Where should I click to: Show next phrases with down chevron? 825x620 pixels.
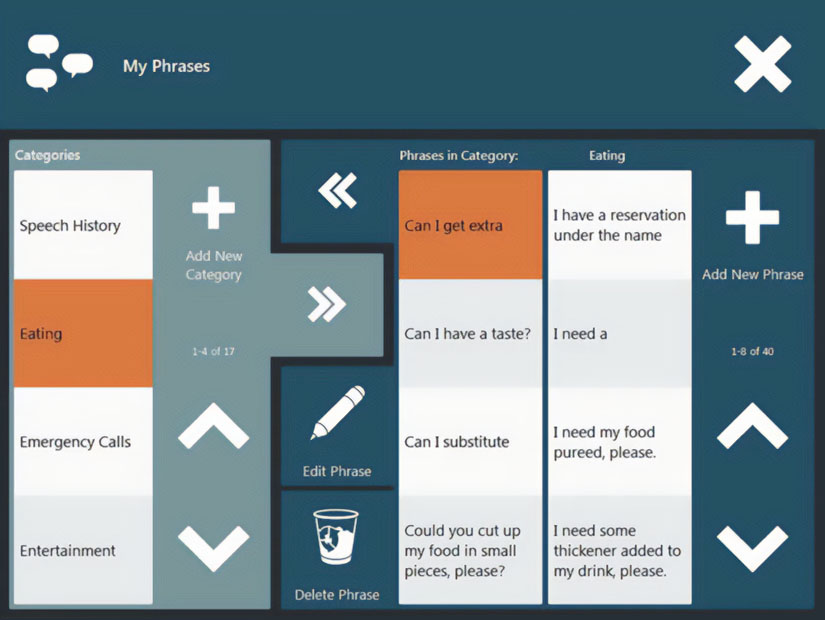coord(752,548)
